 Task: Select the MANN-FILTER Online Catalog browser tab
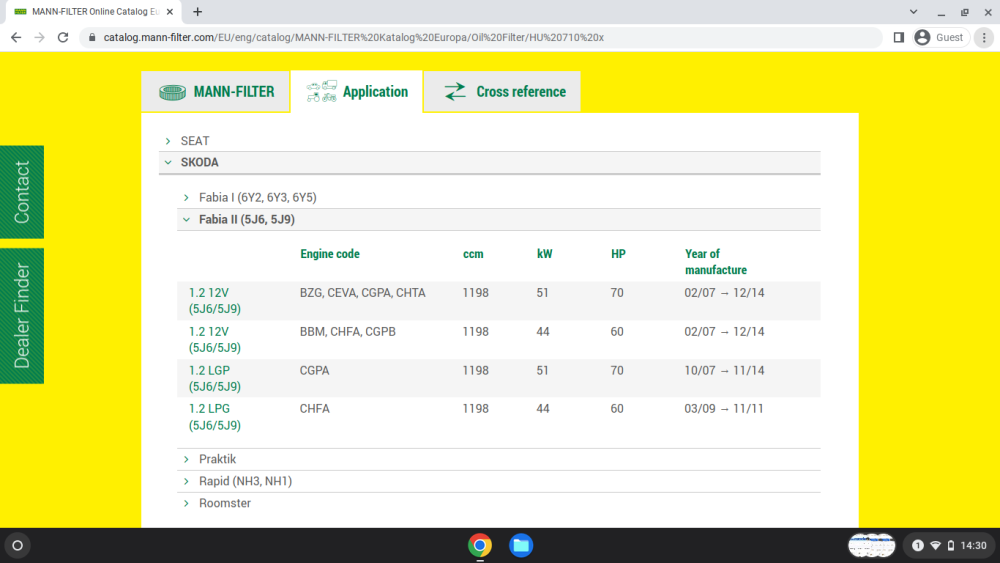point(92,11)
